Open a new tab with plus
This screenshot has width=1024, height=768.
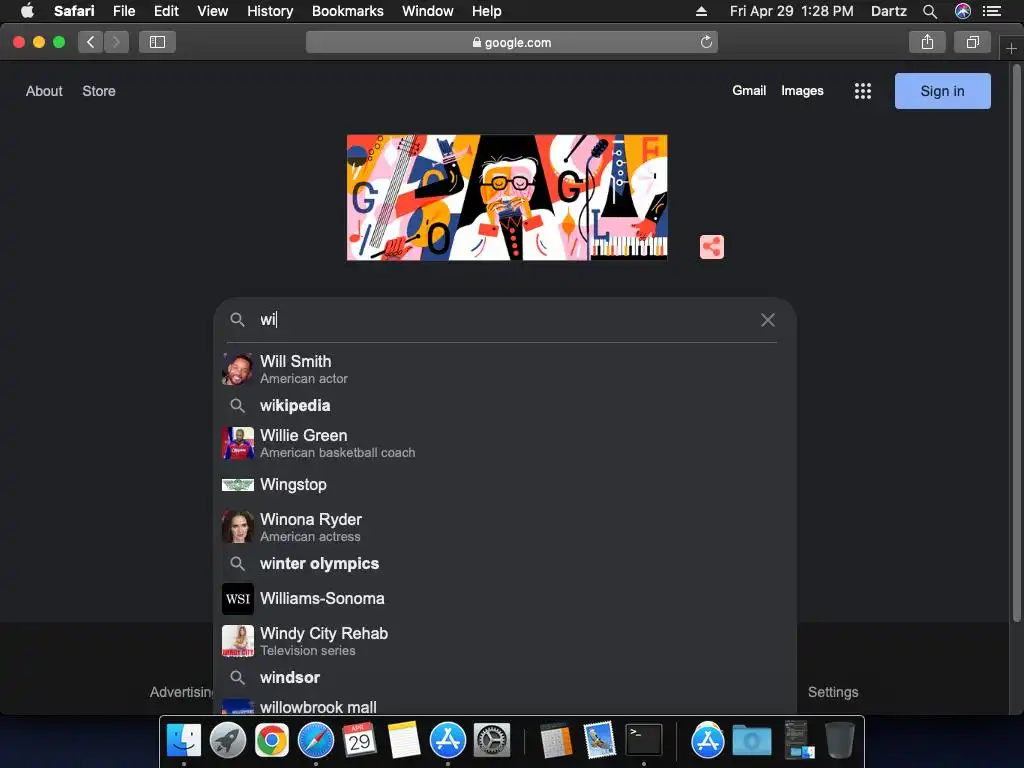pos(1011,49)
